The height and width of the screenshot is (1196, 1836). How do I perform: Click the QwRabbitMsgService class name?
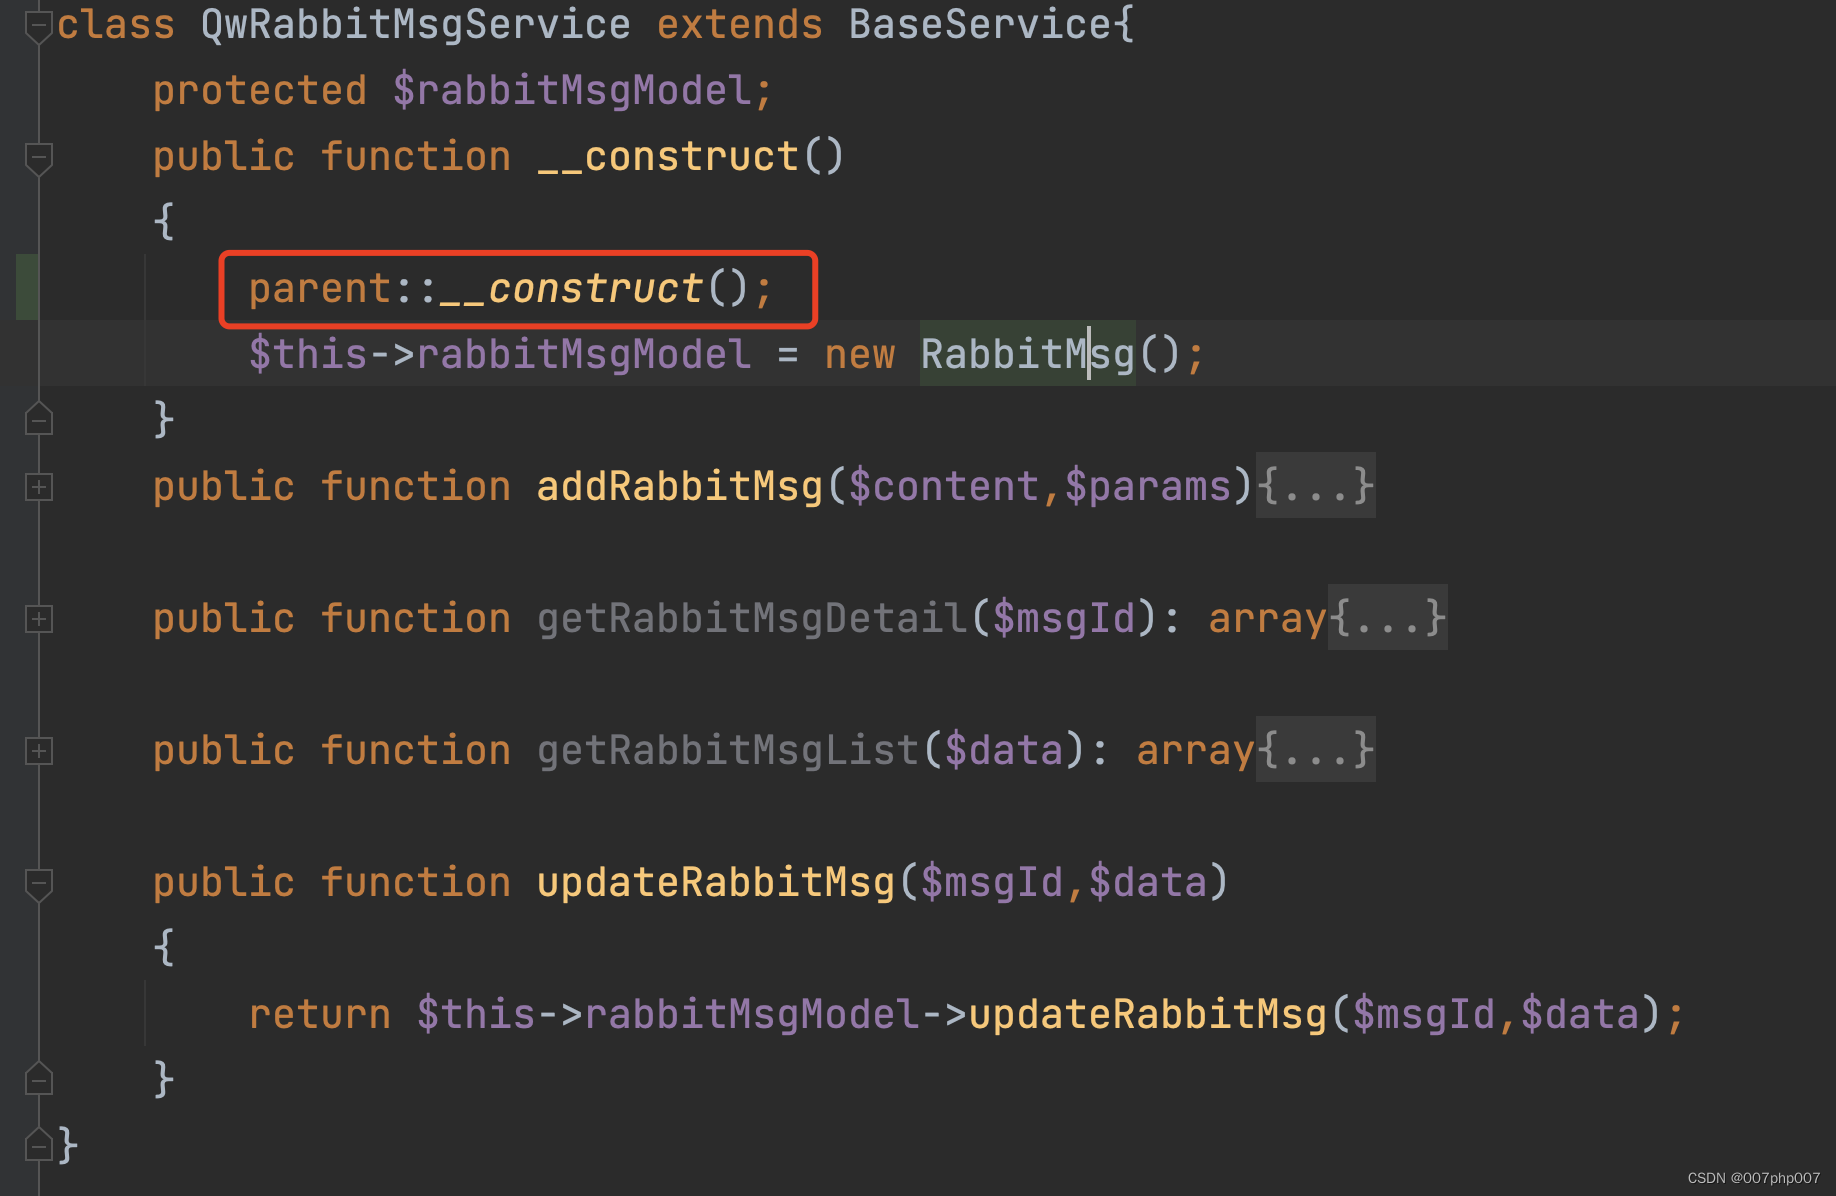(x=415, y=24)
